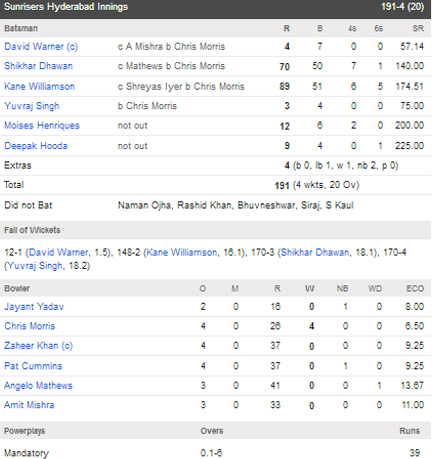Open David Warner link in Fall of Wickets

pos(59,253)
